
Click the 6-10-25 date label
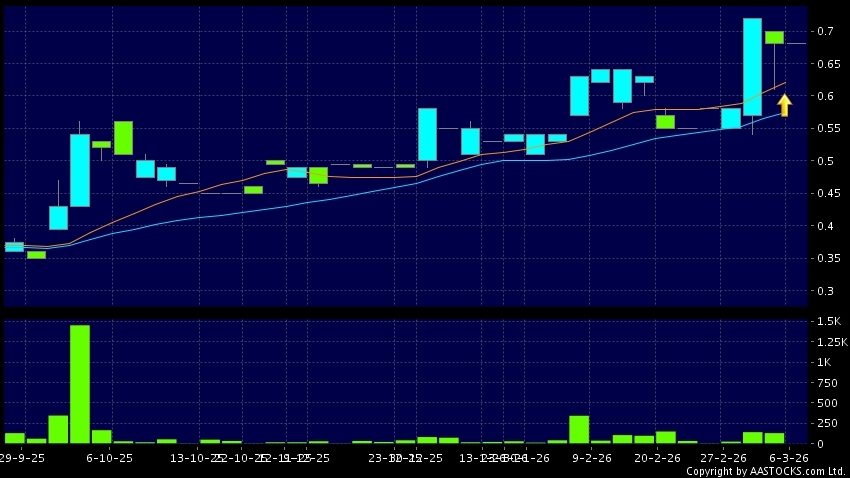pos(110,457)
